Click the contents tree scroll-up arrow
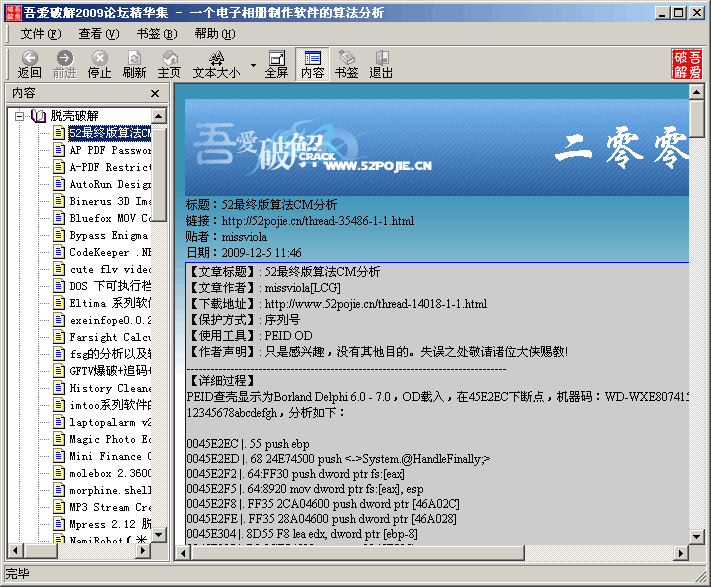Image resolution: width=711 pixels, height=587 pixels. [159, 116]
